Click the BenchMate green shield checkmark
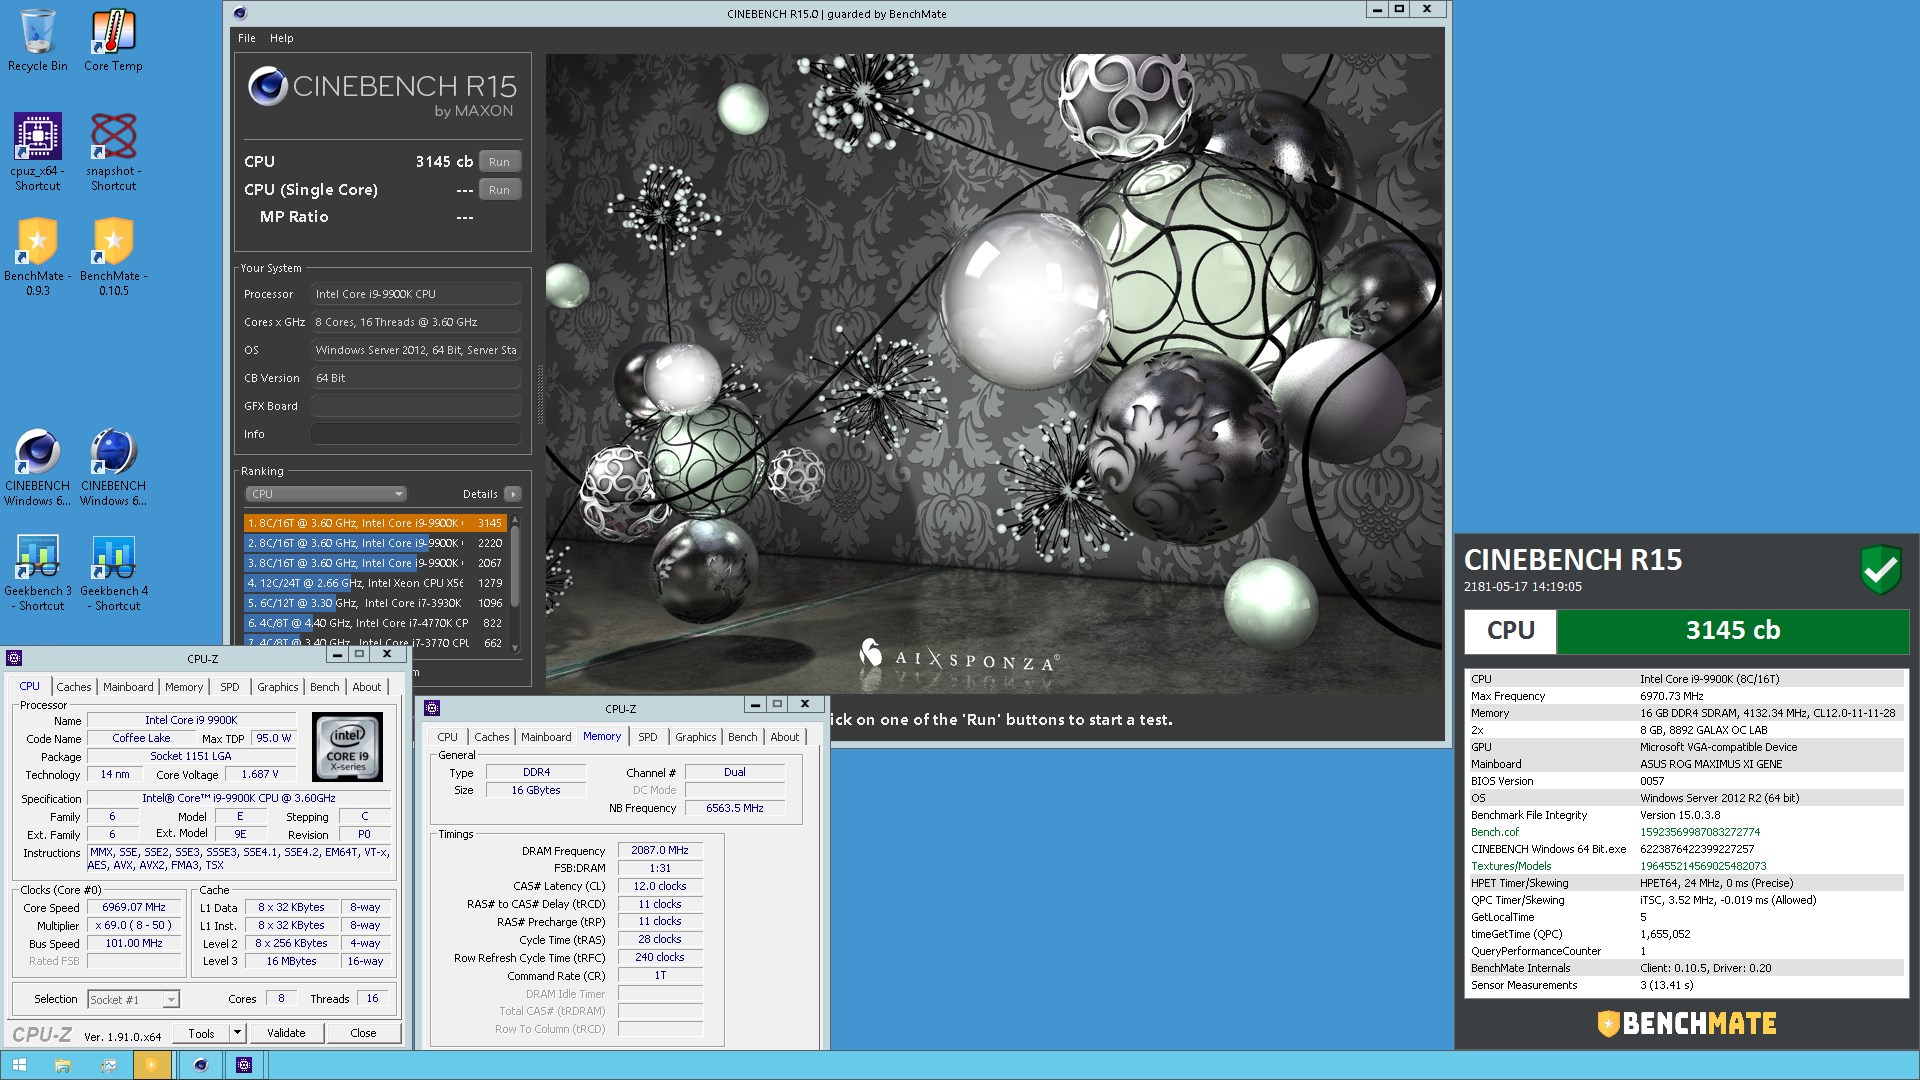This screenshot has width=1920, height=1080. click(x=1880, y=570)
